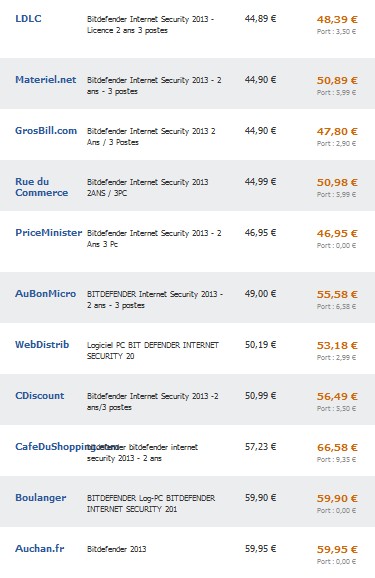Open the Auchan.fr merchant link
The width and height of the screenshot is (375, 578).
pos(39,549)
